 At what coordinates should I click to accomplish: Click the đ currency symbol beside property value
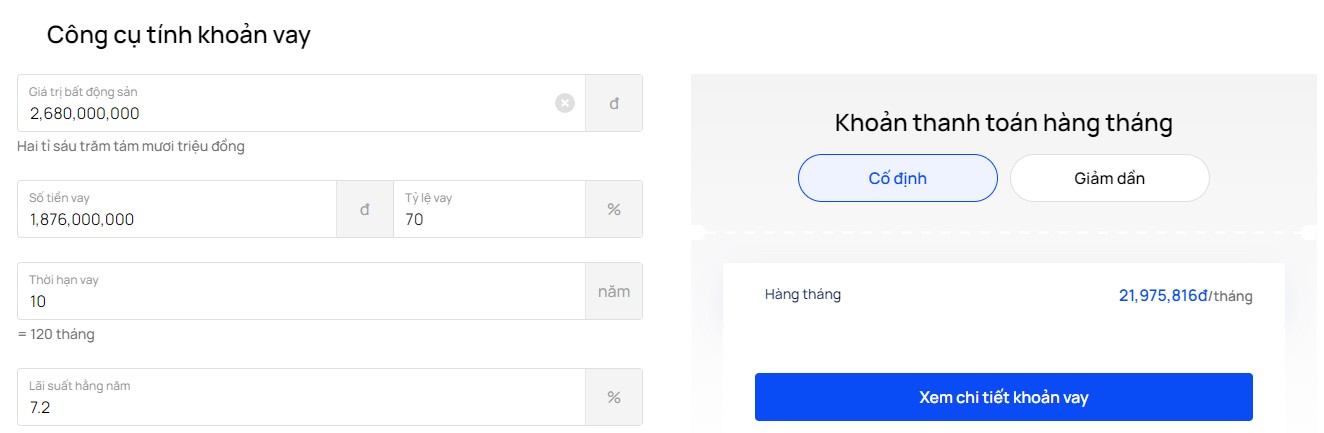pyautogui.click(x=614, y=103)
